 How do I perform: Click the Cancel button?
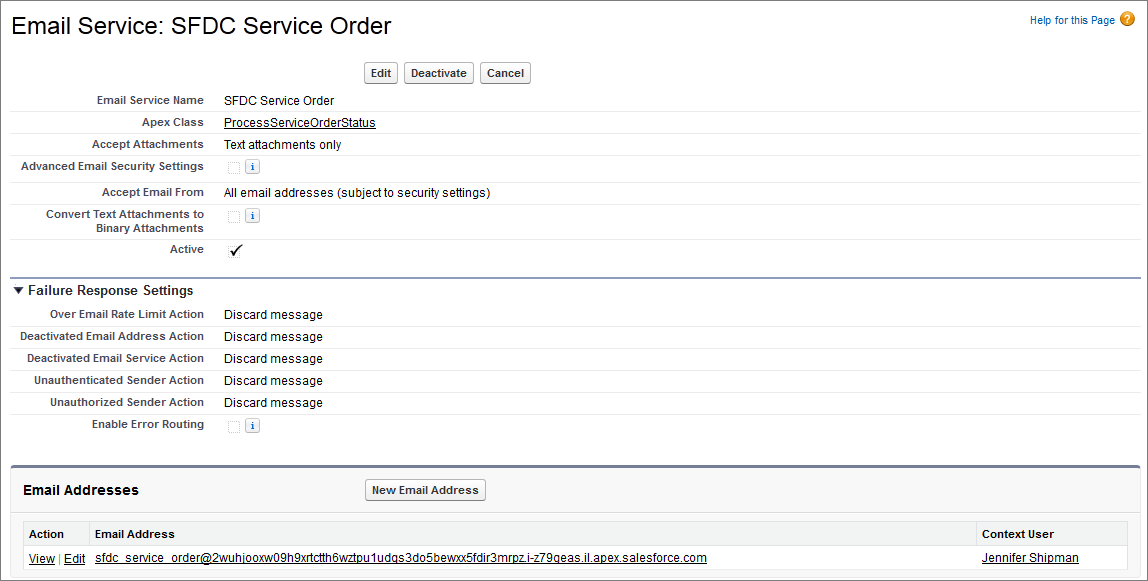click(505, 73)
